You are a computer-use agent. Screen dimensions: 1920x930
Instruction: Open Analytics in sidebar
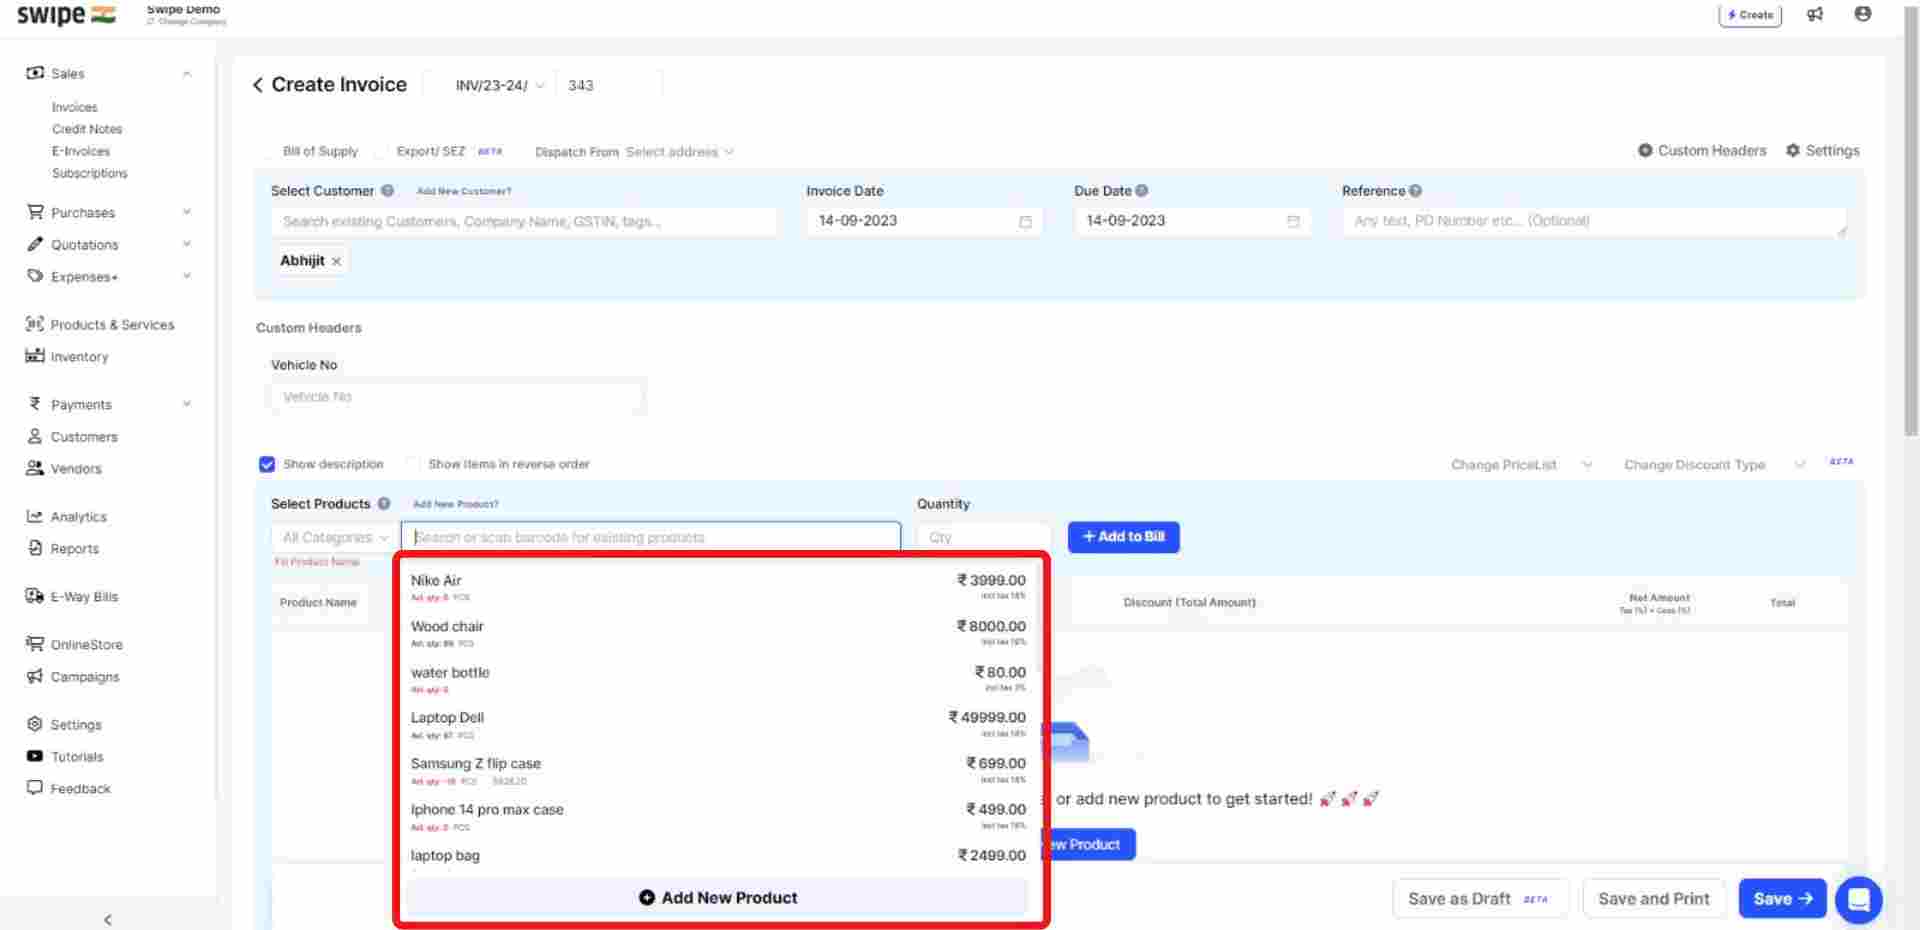[x=66, y=517]
